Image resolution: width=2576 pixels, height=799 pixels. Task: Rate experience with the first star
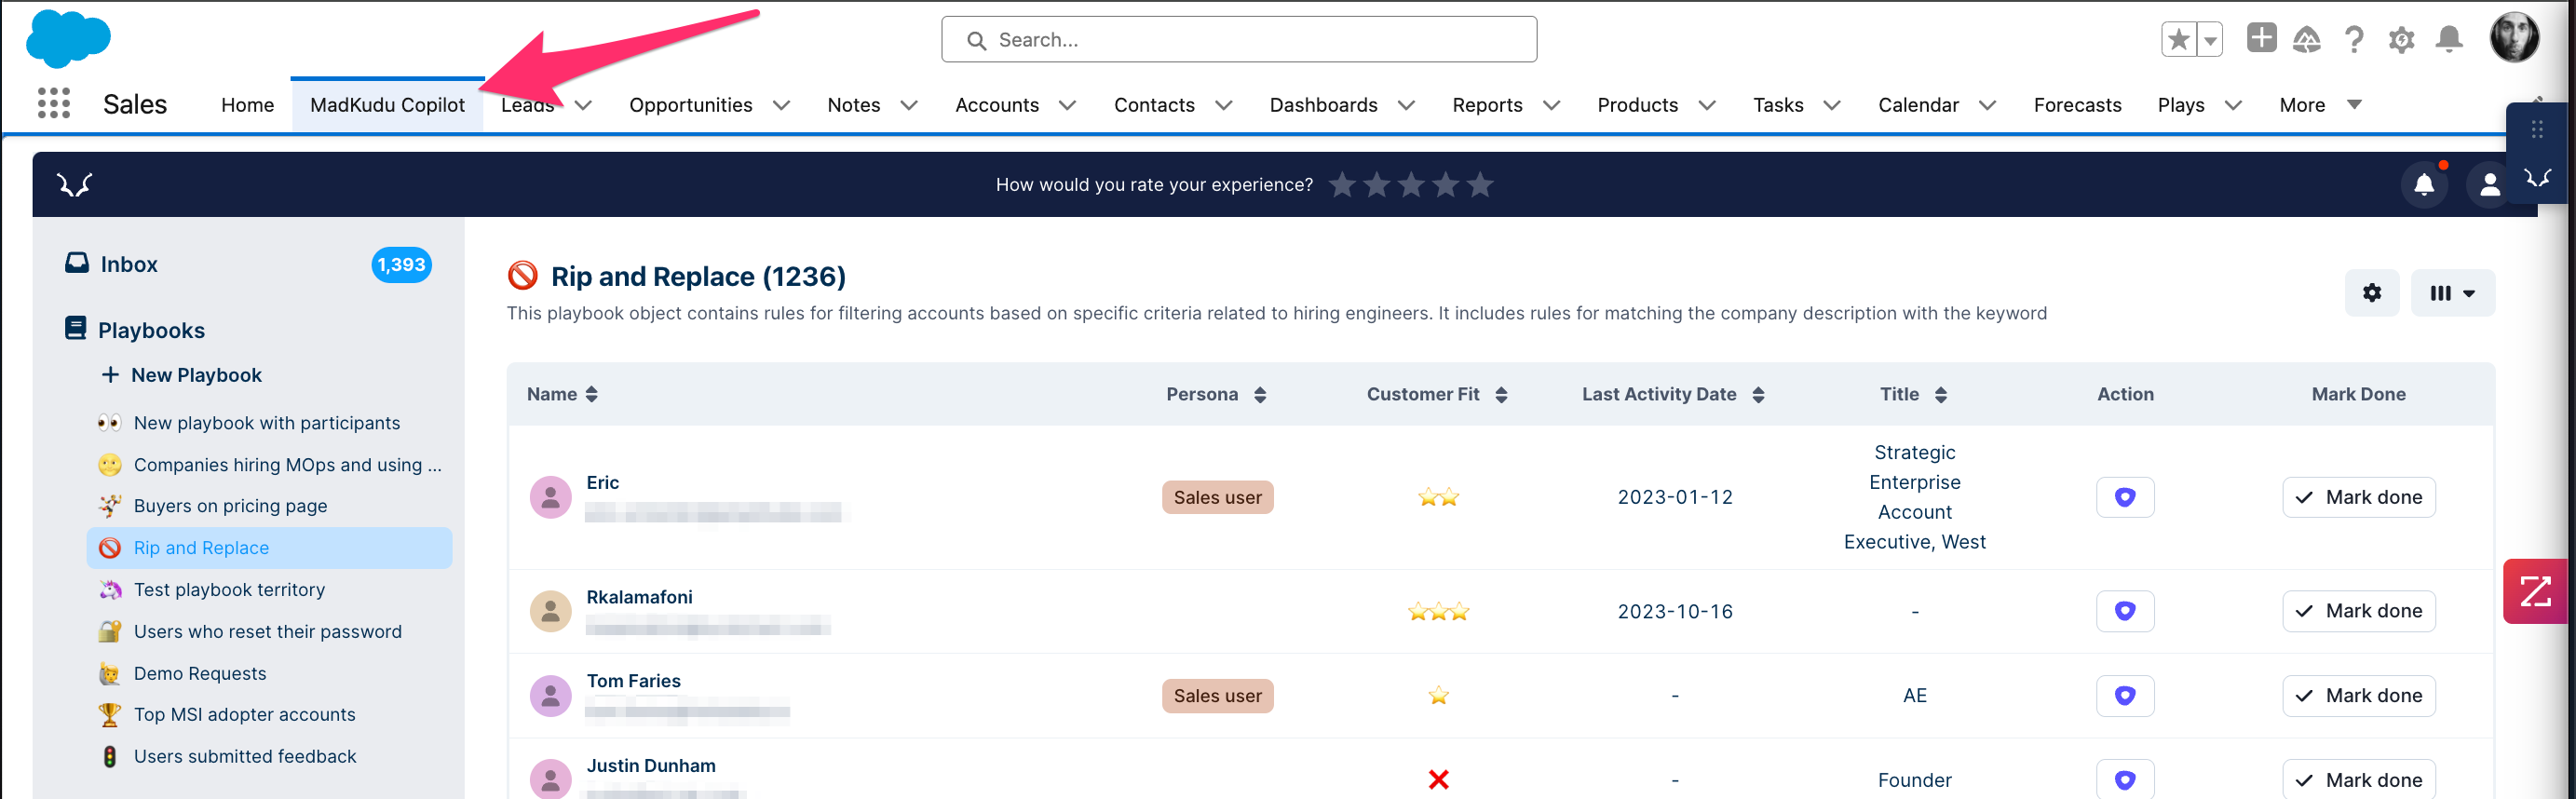[x=1342, y=185]
